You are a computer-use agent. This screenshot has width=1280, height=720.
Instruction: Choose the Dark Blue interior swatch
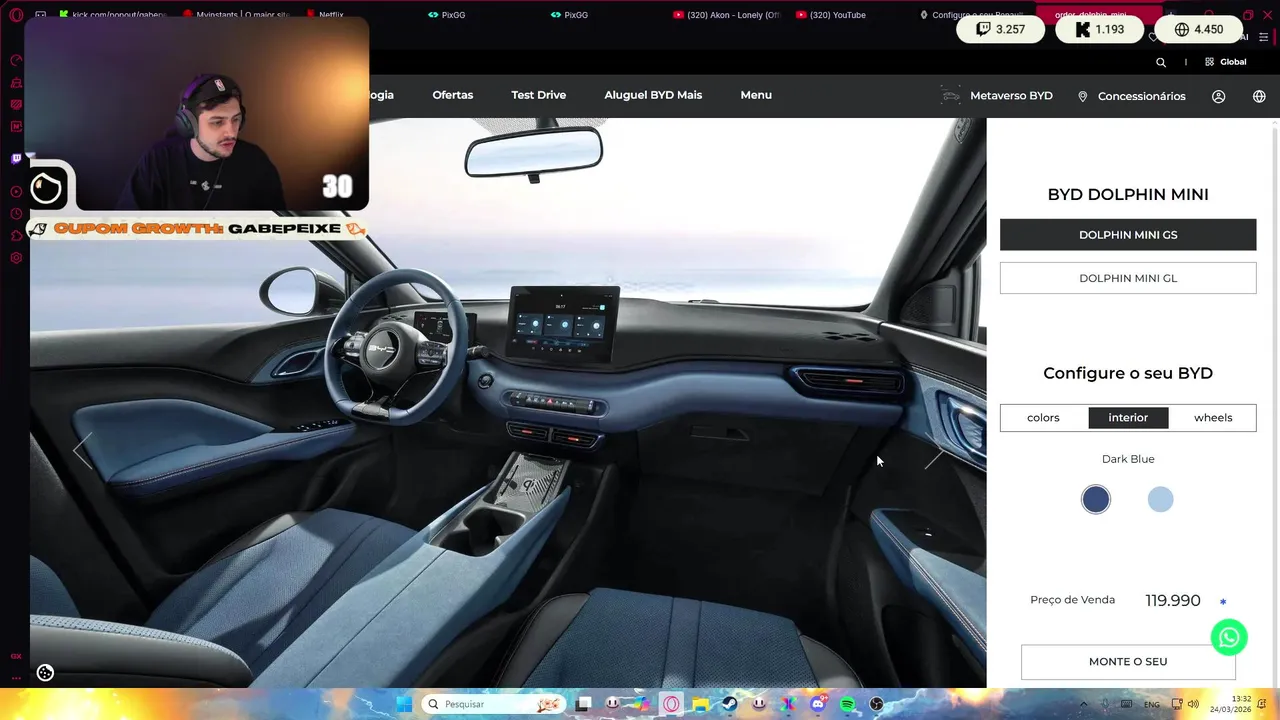click(x=1096, y=499)
